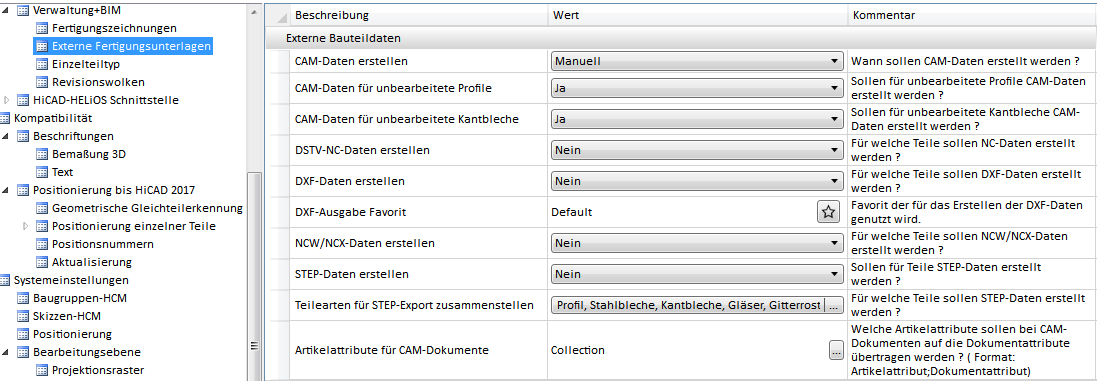Viewport: 1097px width, 381px height.
Task: Click the table icon beside Revisionswolken
Action: tap(42, 82)
